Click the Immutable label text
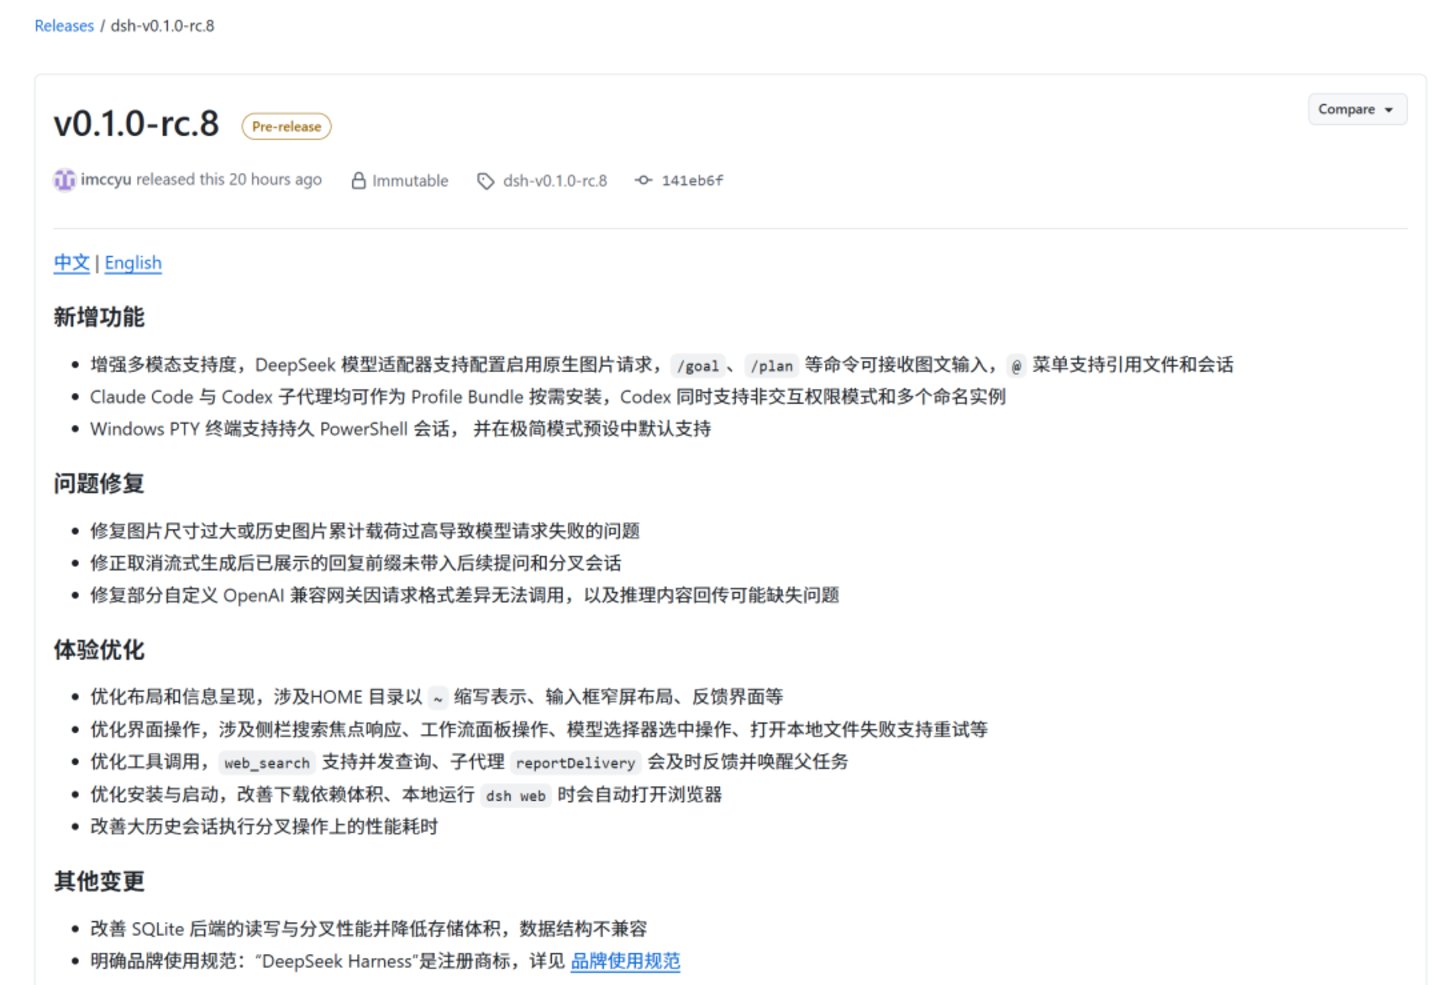Viewport: 1440px width, 985px height. click(x=410, y=181)
